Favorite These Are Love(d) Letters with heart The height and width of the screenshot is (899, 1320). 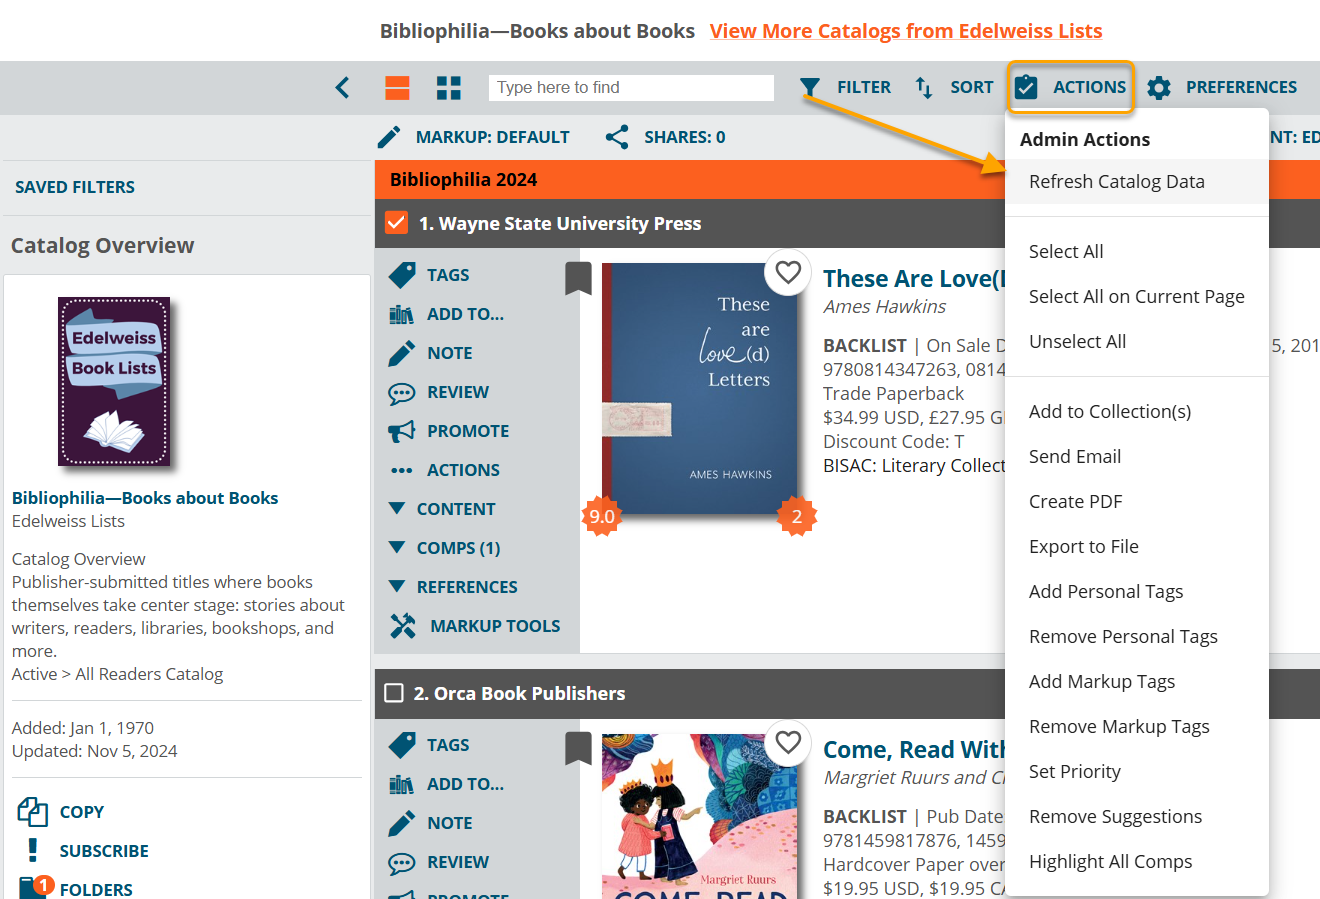point(788,271)
